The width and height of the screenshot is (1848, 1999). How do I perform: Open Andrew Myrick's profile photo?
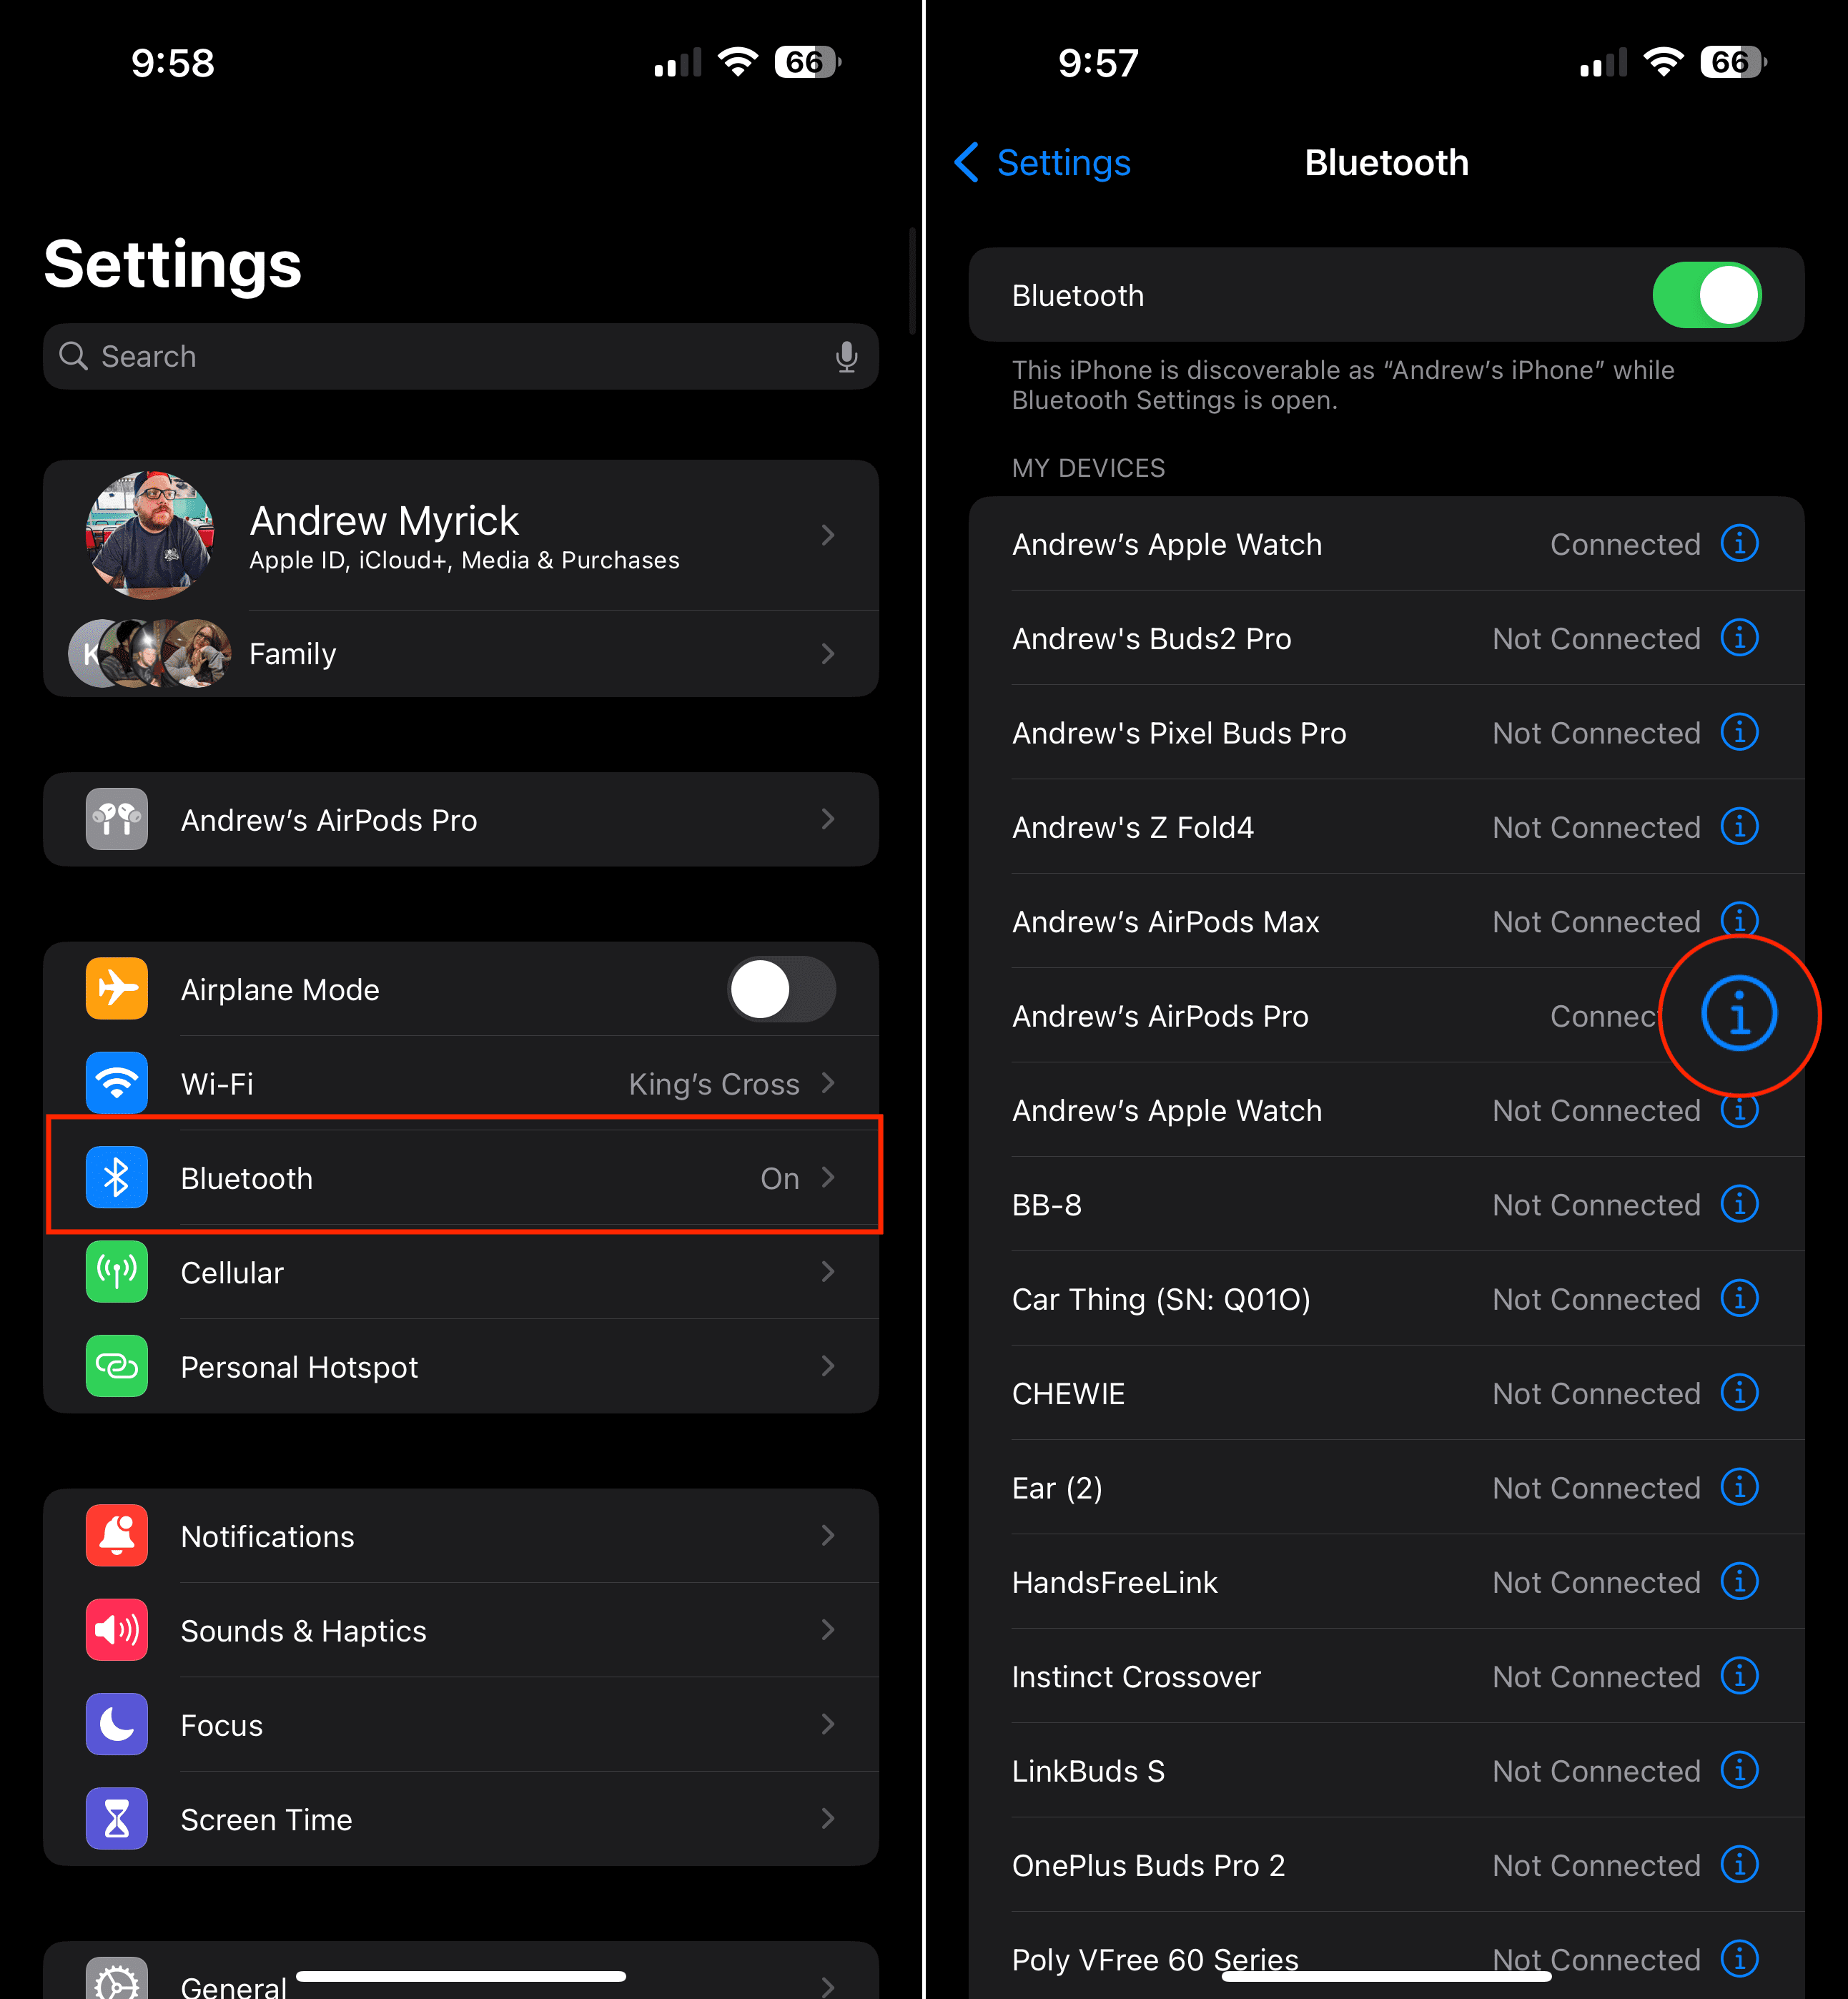(x=150, y=535)
